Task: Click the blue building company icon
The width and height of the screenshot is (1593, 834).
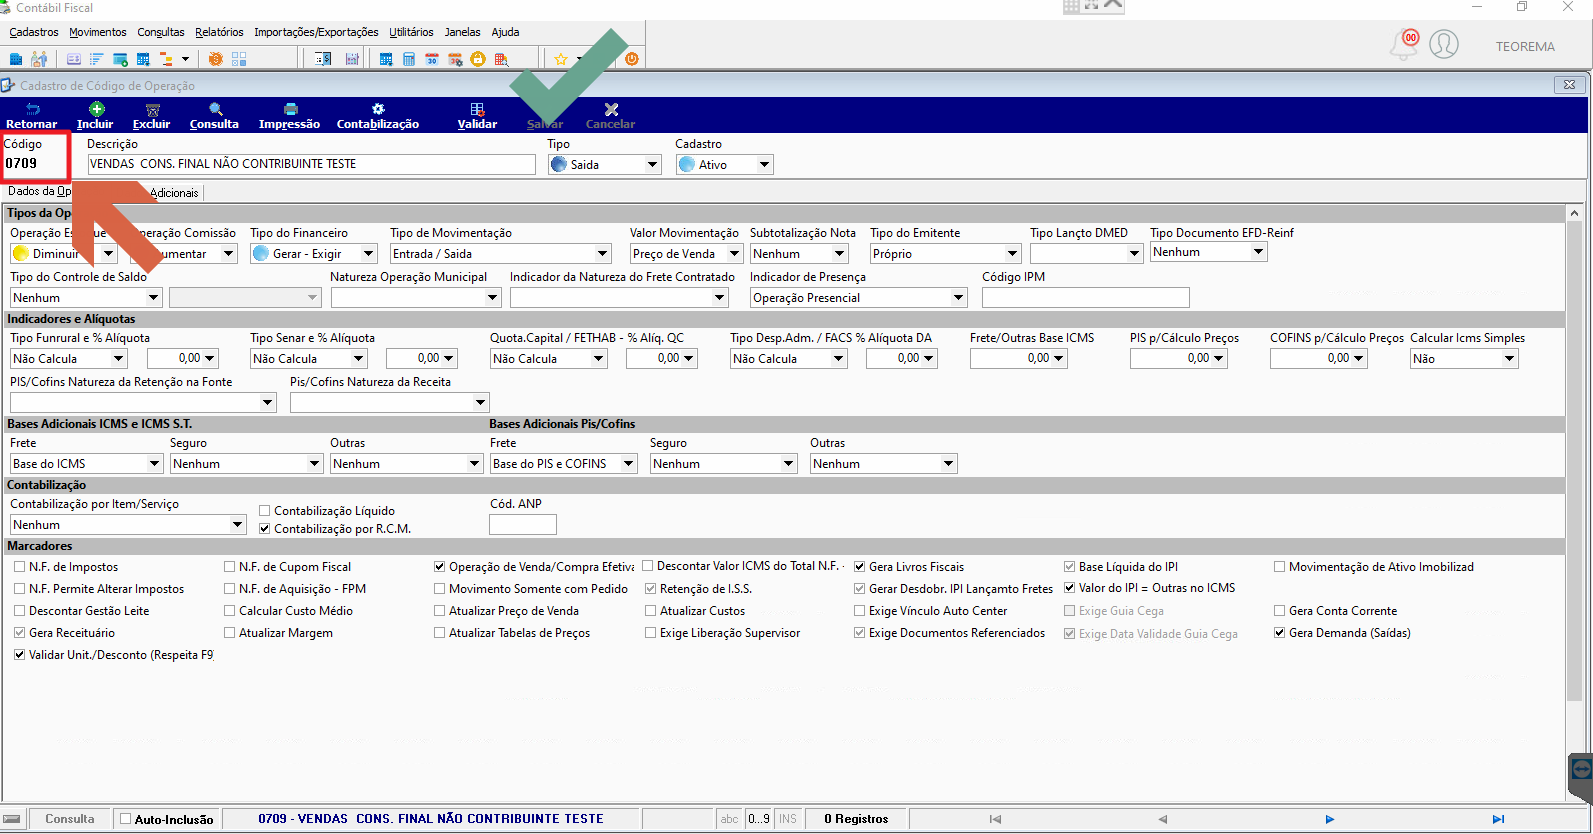Action: tap(15, 59)
